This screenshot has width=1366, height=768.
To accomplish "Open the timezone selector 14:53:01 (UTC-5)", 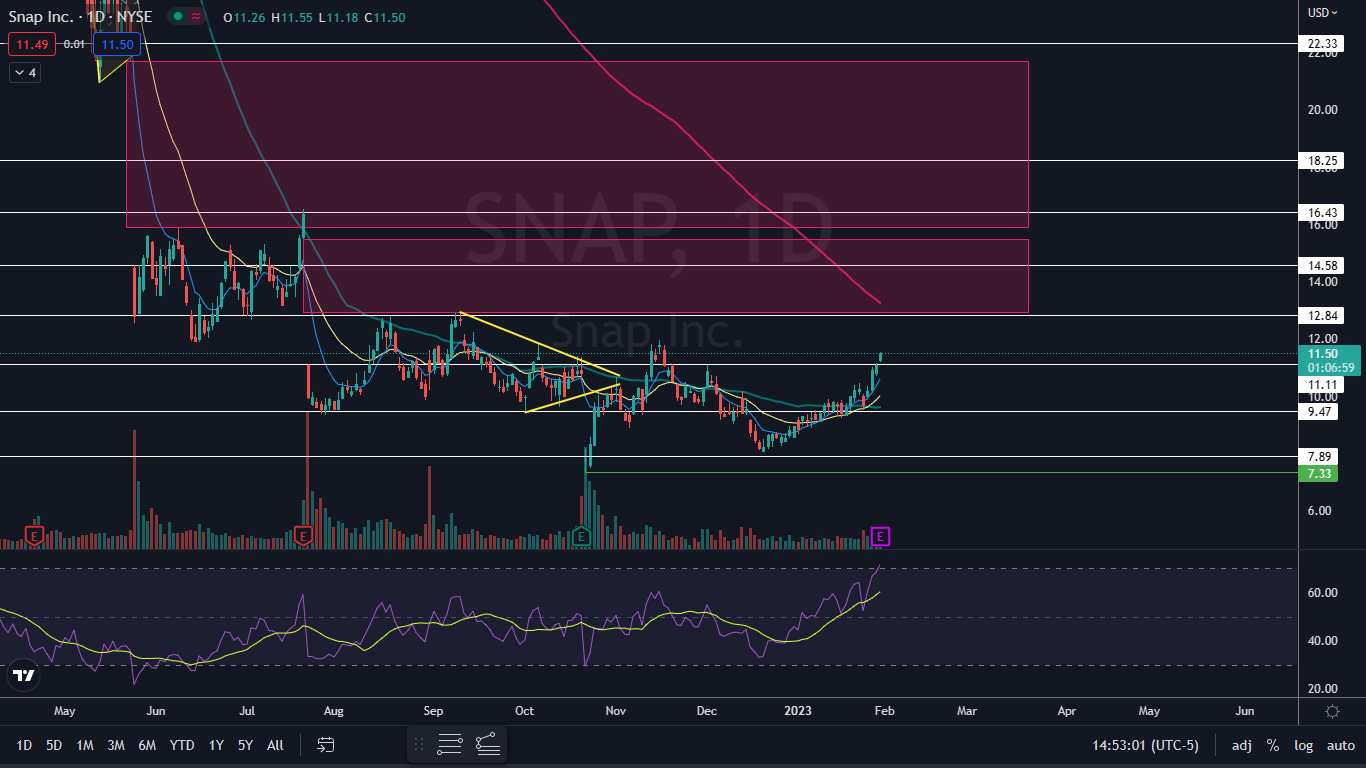I will tap(1145, 745).
